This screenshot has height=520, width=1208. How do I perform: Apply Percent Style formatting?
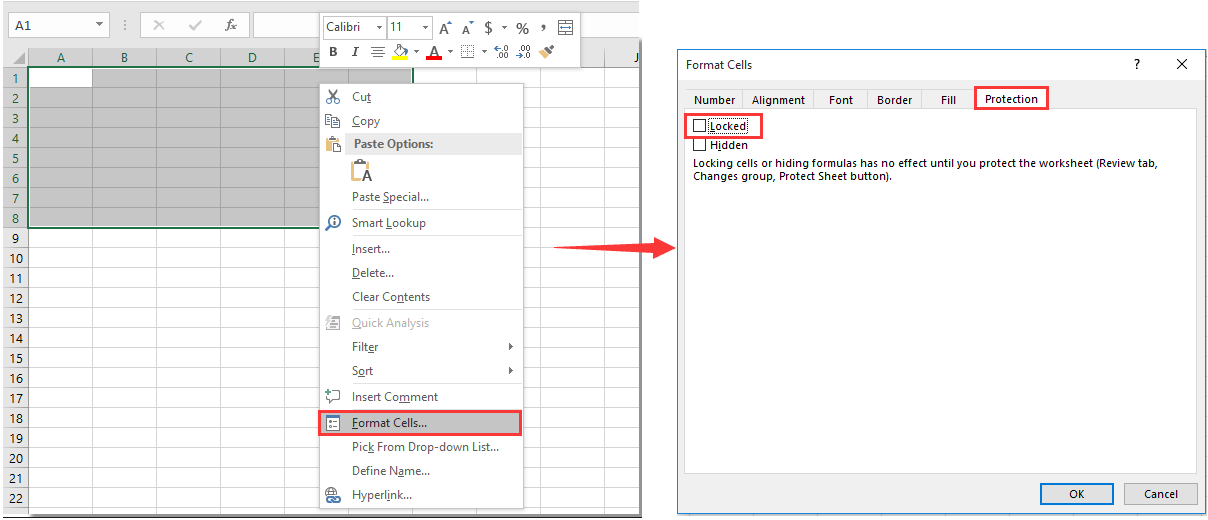click(522, 28)
